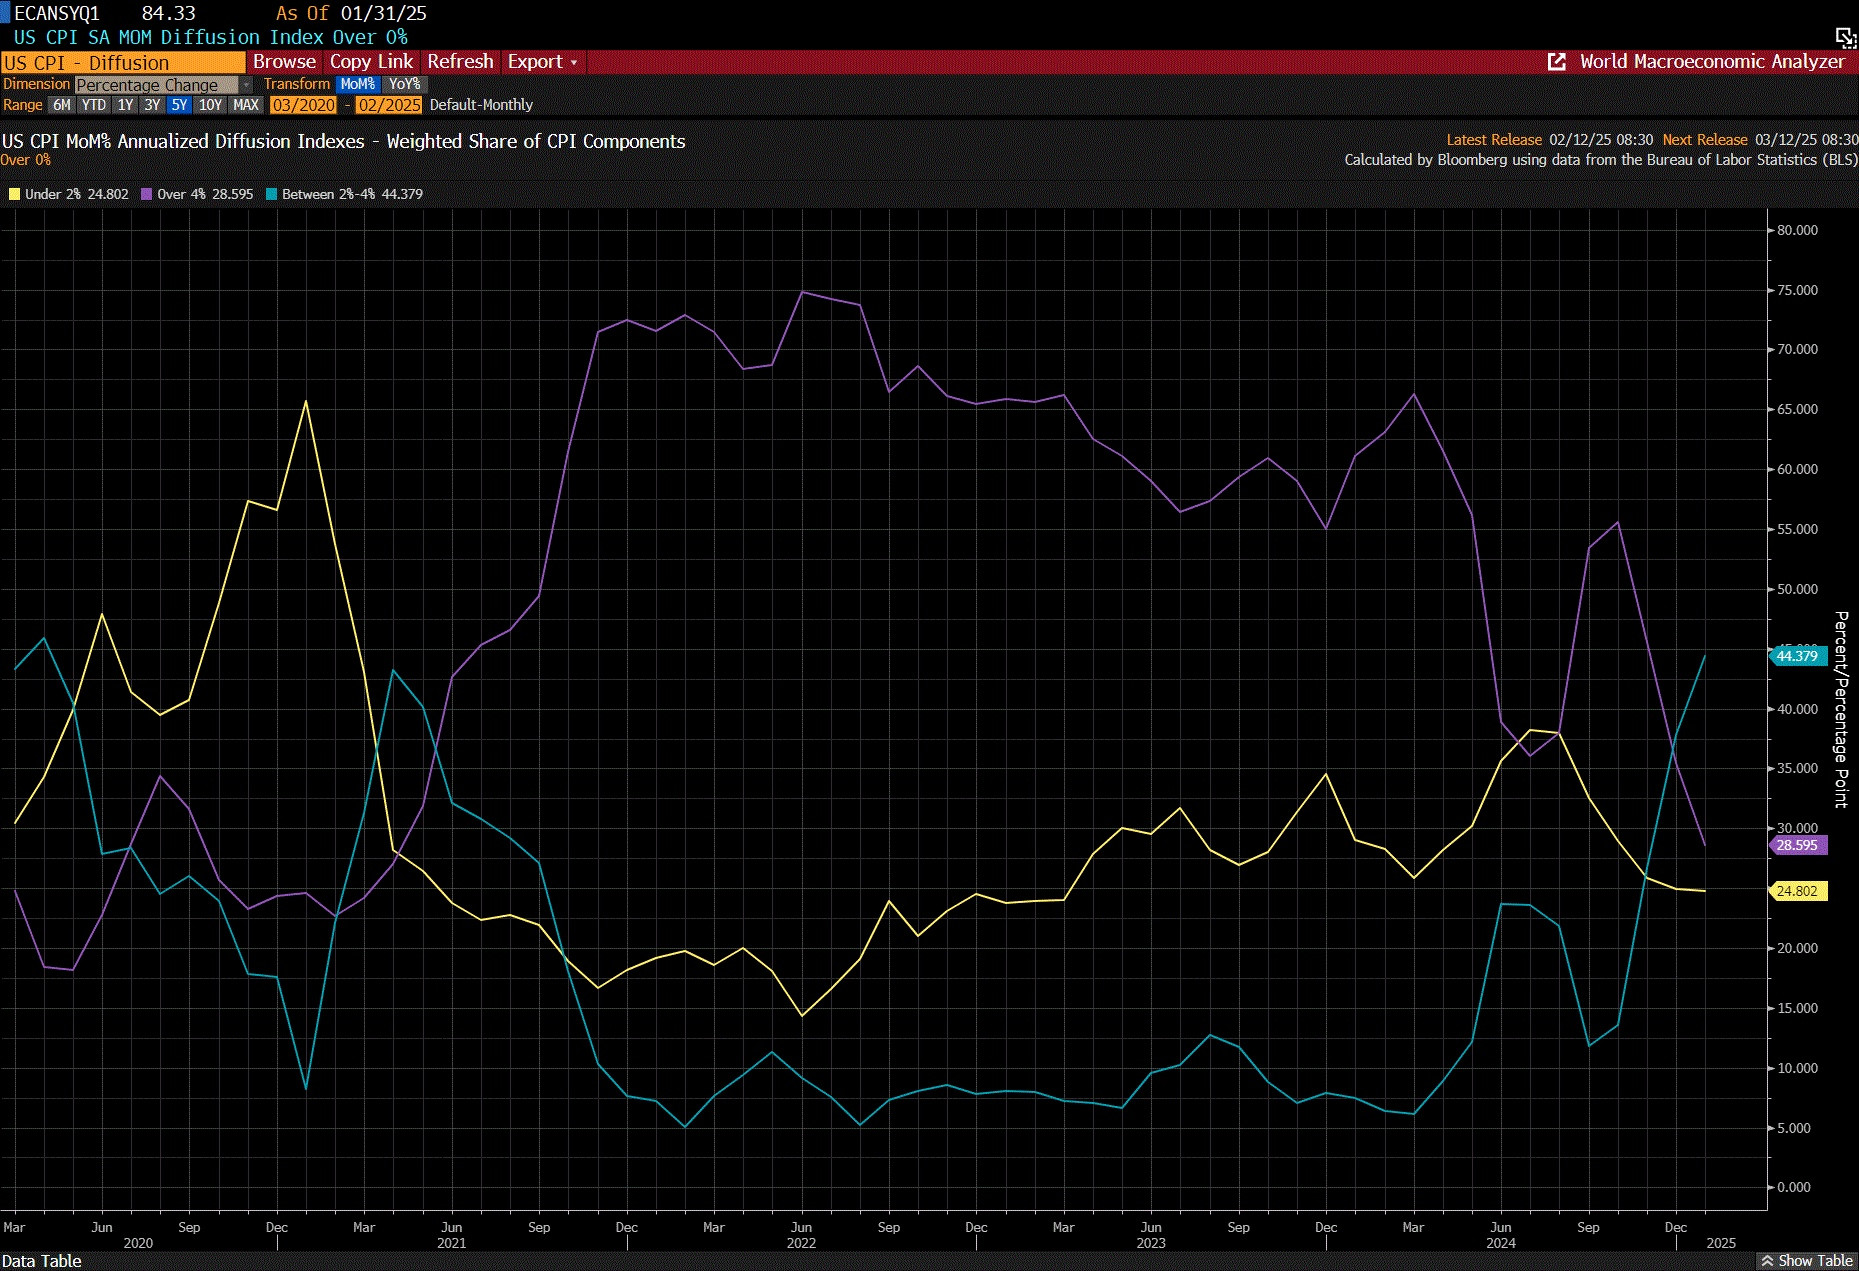Set range to 3Y
Screen dimensions: 1859x1271
[152, 105]
